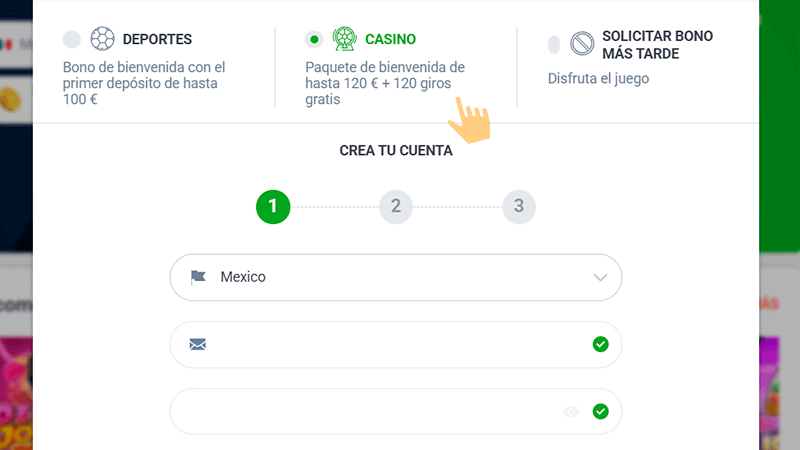
Task: Click the envelope email icon
Action: click(198, 345)
